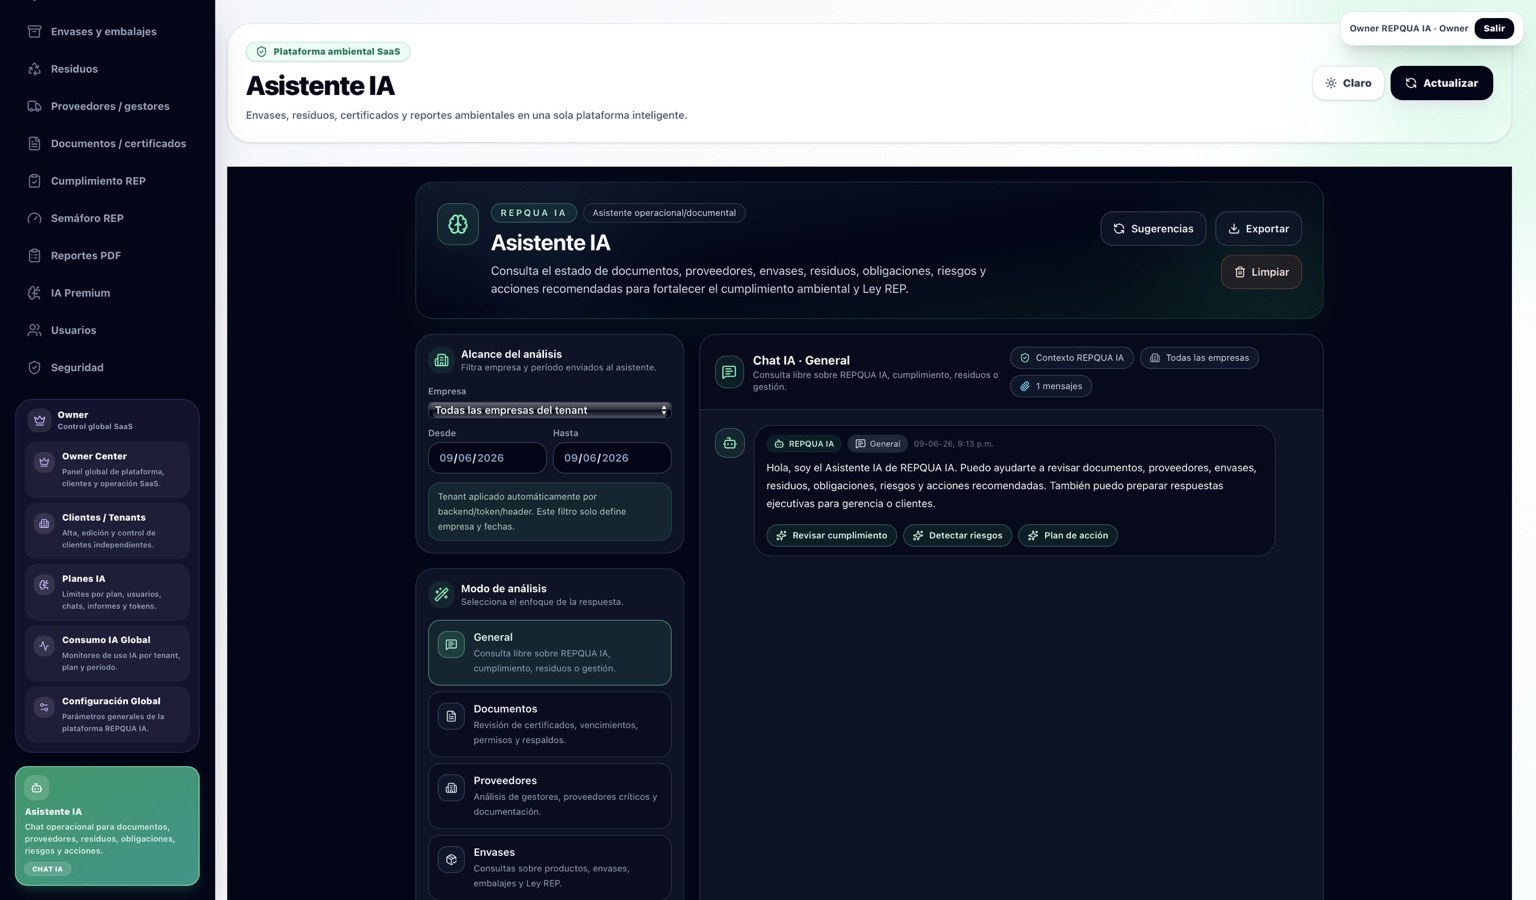This screenshot has height=900, width=1536.
Task: Click the Chat IA · General message icon
Action: (x=729, y=372)
